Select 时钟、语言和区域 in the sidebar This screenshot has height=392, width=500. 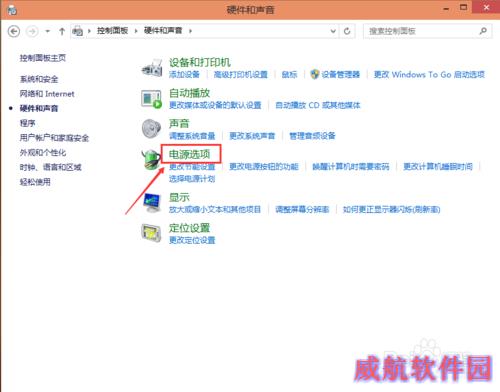(x=50, y=167)
